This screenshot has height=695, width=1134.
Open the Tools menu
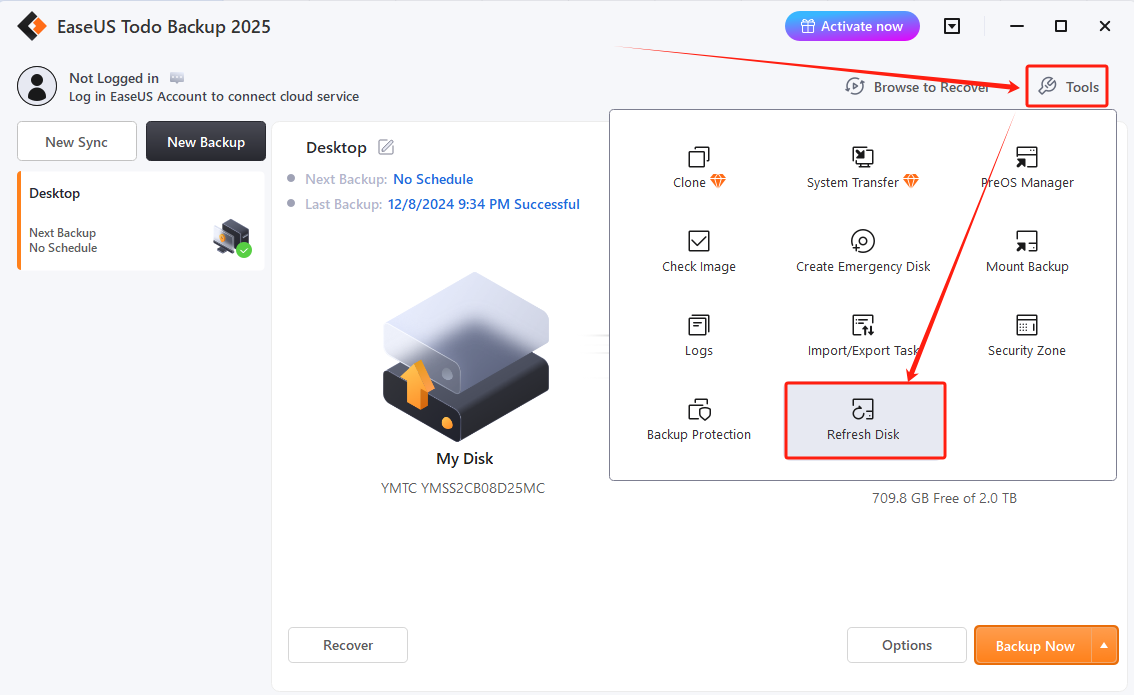point(1067,87)
